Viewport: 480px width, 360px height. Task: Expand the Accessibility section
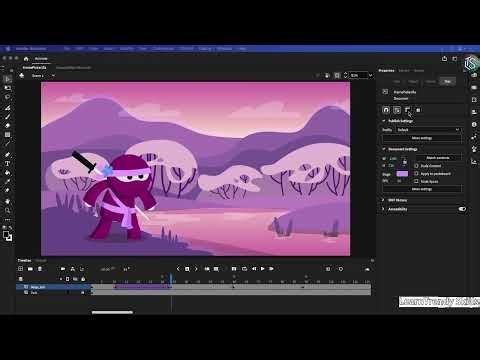383,209
